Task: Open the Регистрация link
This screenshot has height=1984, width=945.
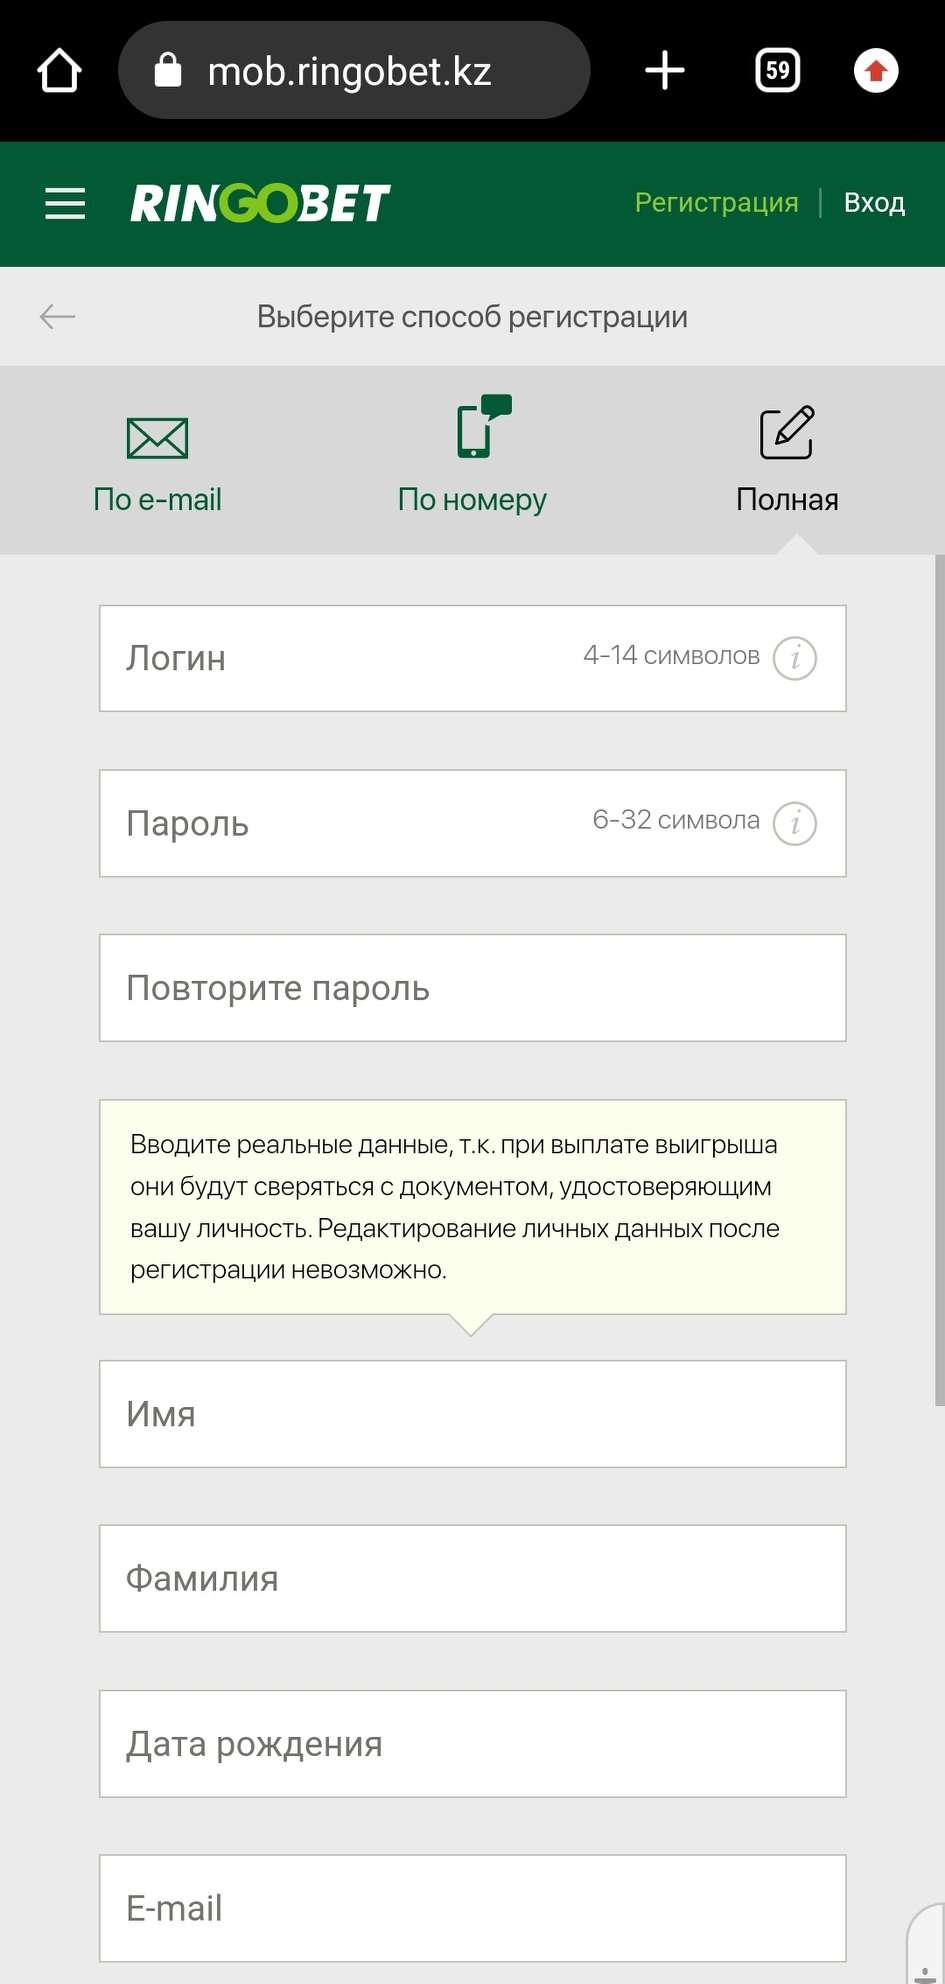Action: click(716, 203)
